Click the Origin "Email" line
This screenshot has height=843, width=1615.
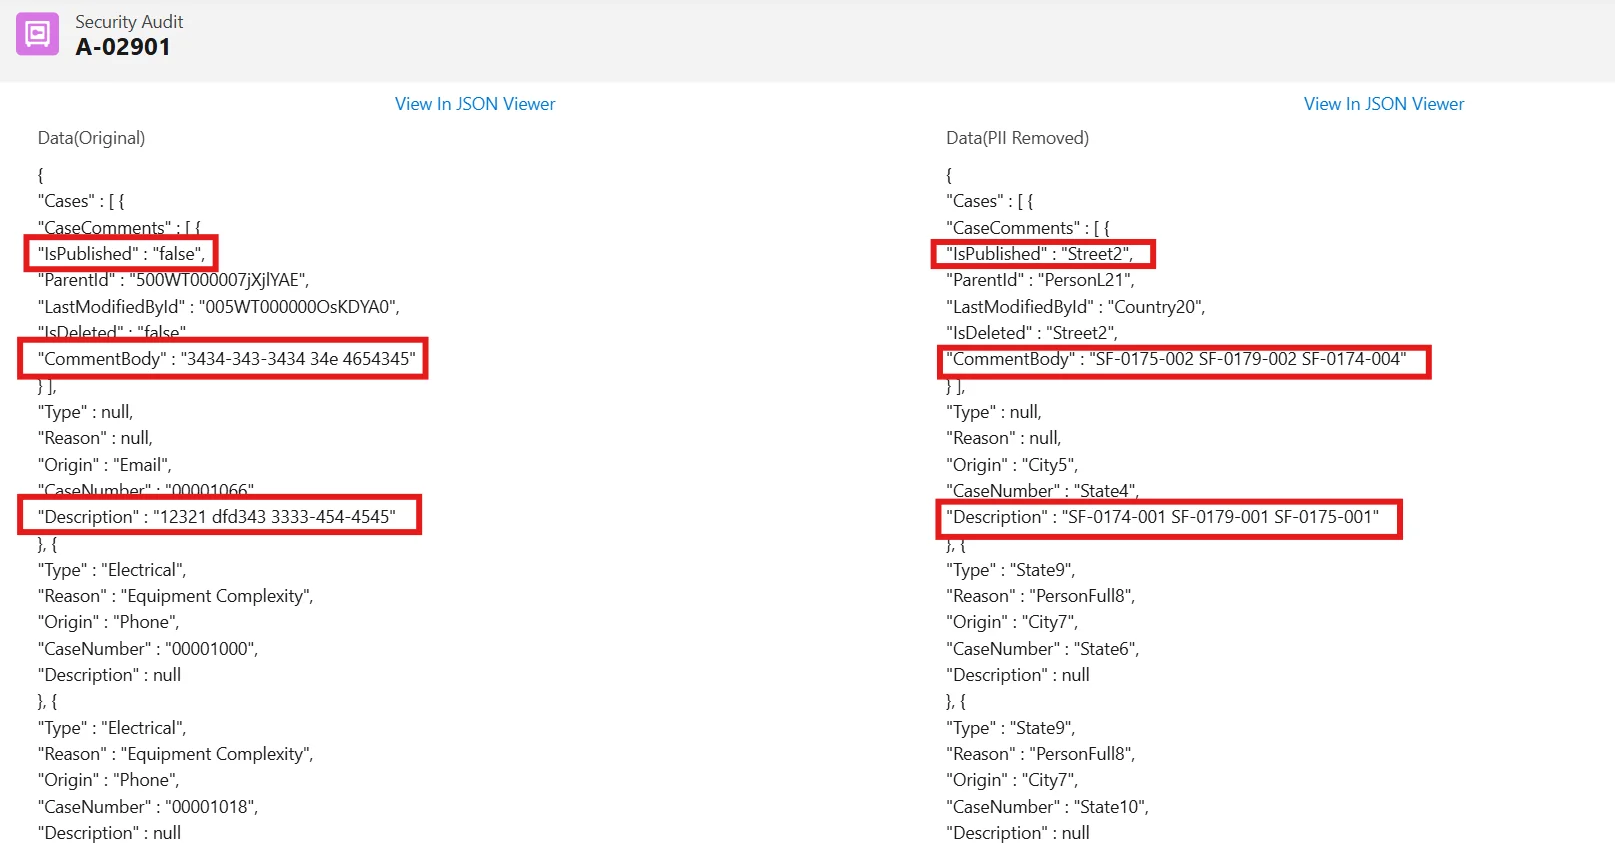[x=105, y=465]
